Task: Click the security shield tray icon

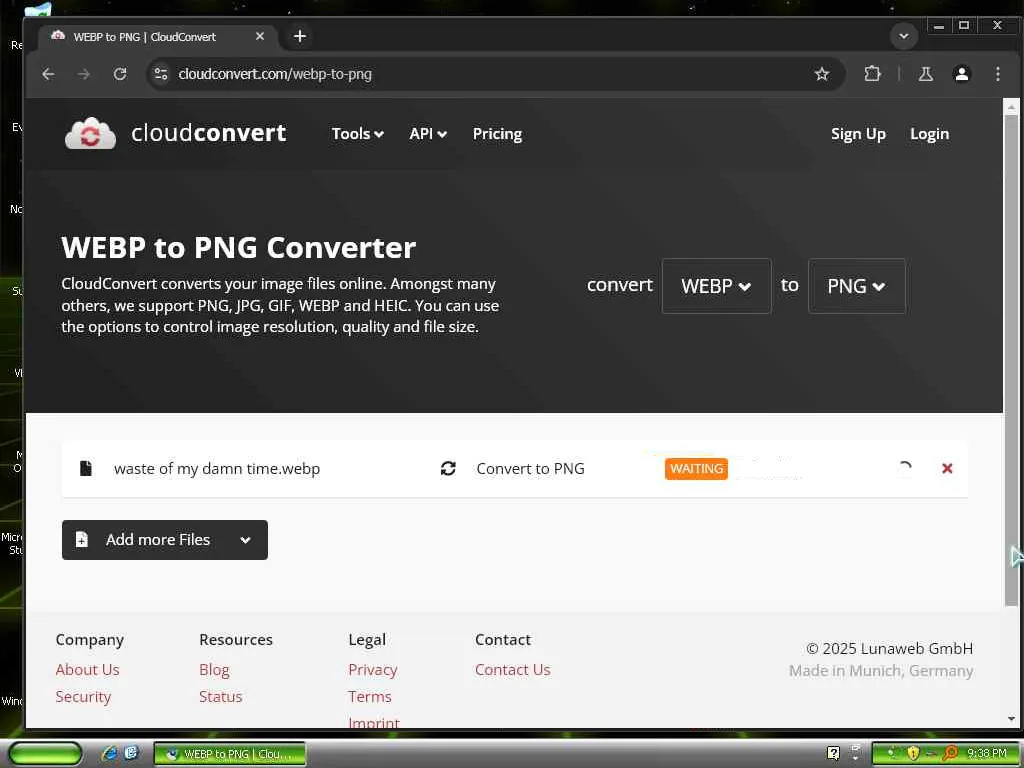Action: click(x=913, y=753)
